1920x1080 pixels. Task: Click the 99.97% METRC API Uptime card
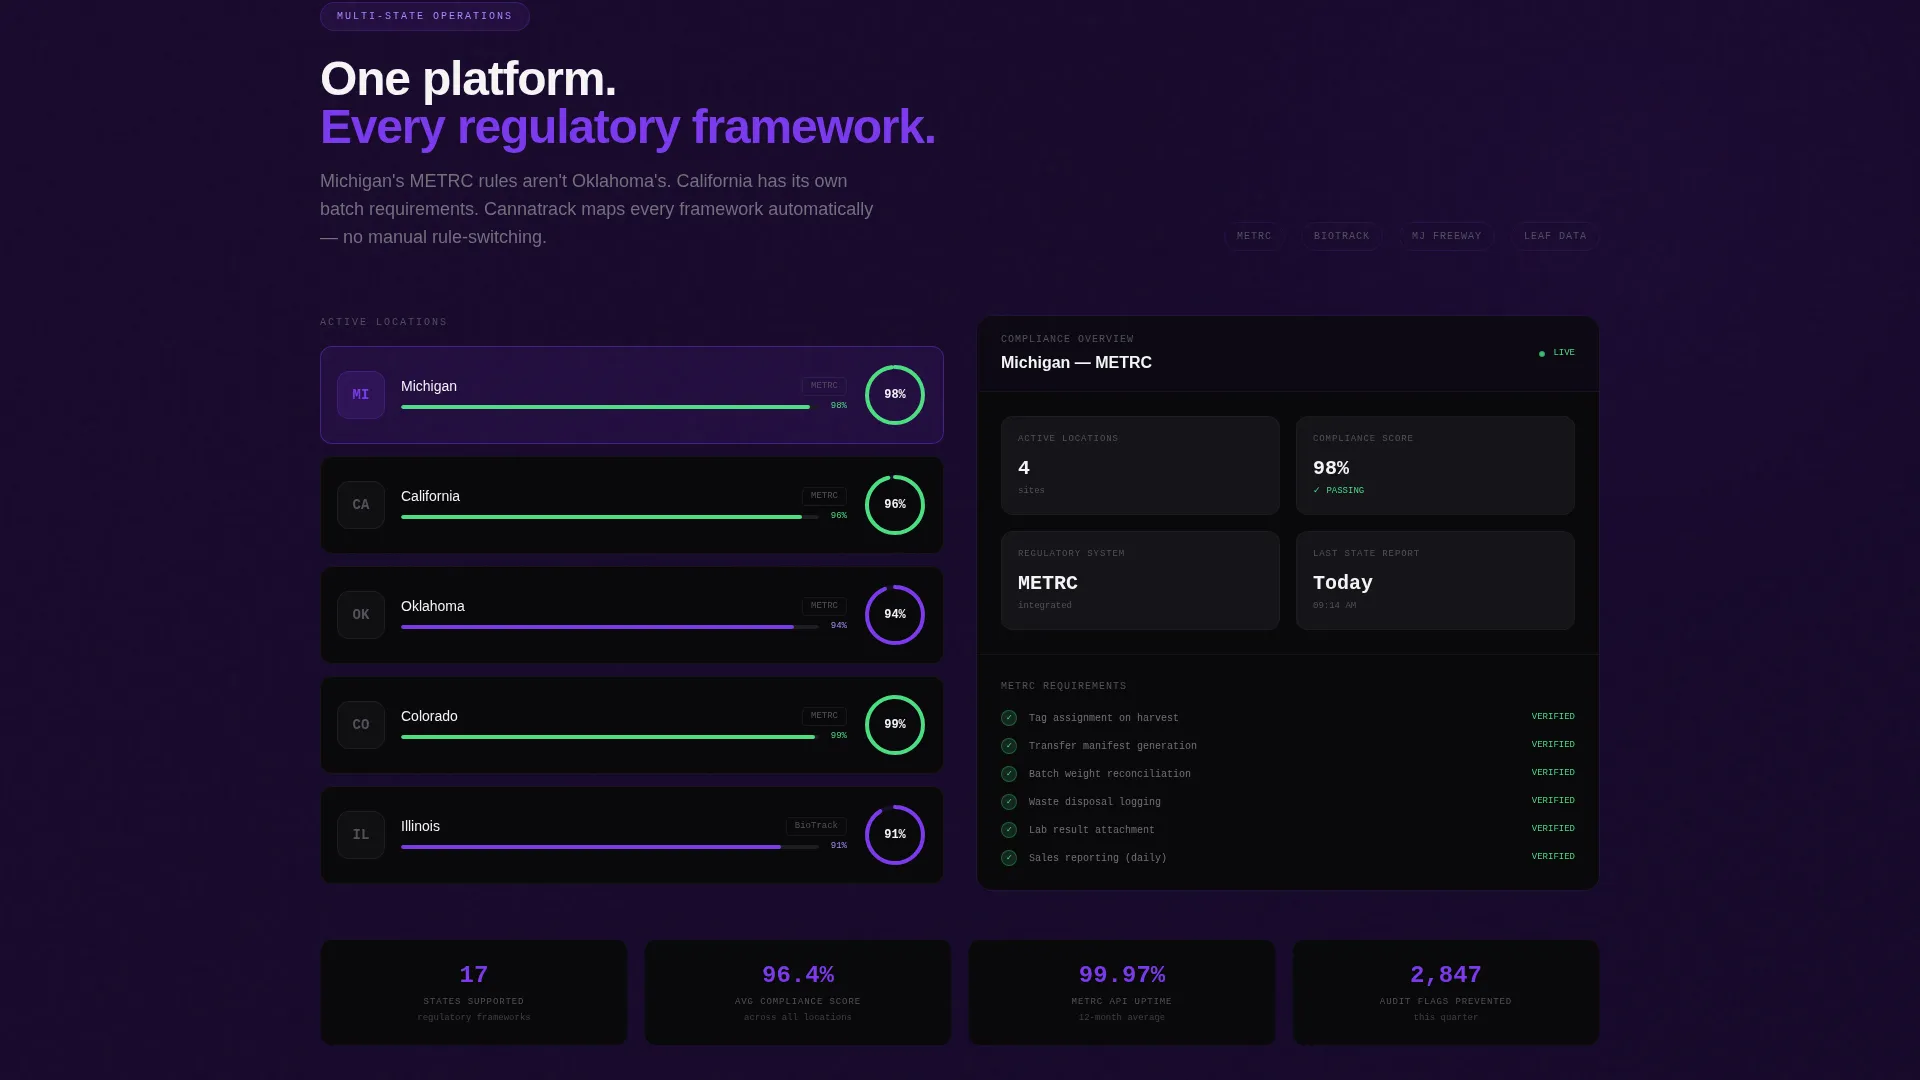click(1122, 992)
